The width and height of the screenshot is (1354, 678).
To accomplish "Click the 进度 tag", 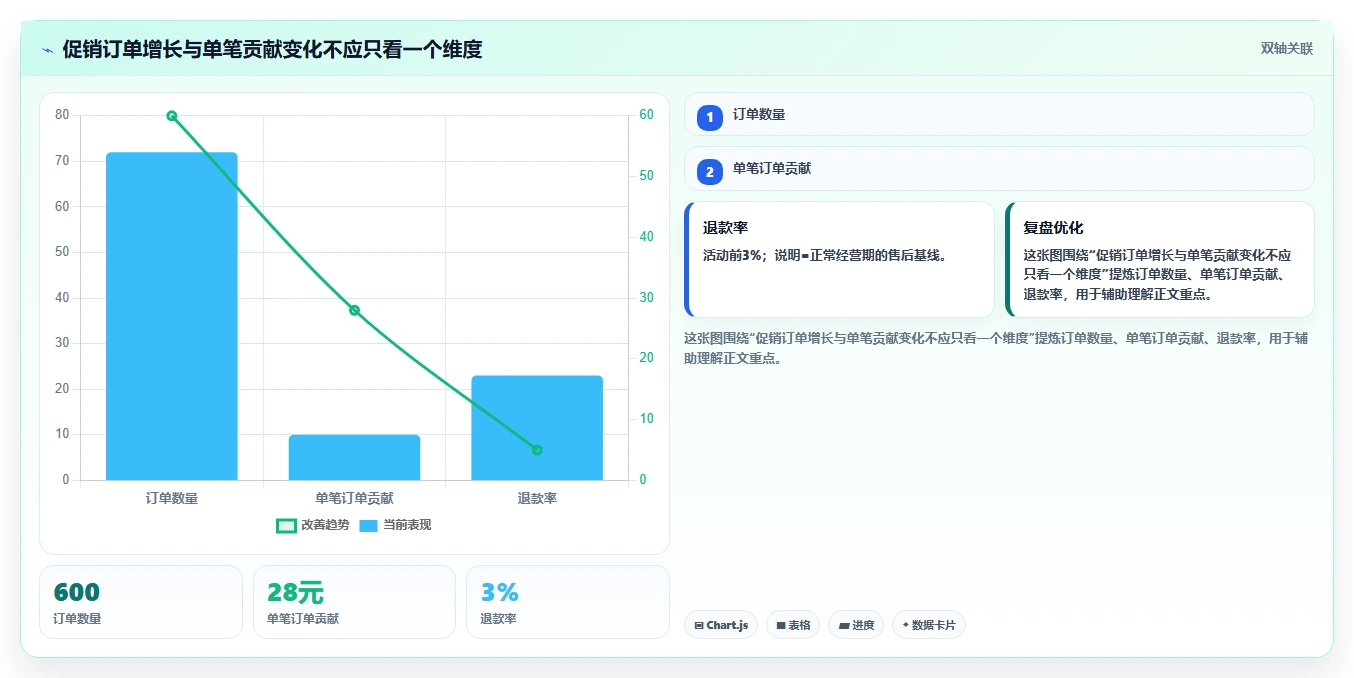I will click(x=856, y=625).
